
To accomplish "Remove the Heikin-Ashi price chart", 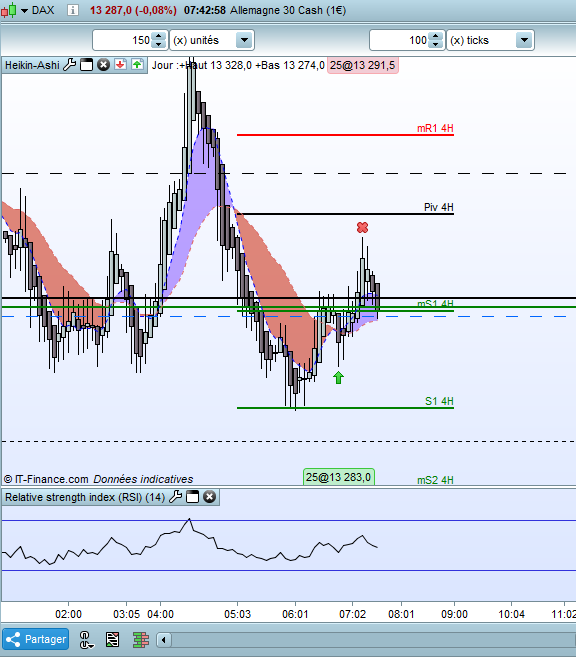I will pyautogui.click(x=103, y=65).
